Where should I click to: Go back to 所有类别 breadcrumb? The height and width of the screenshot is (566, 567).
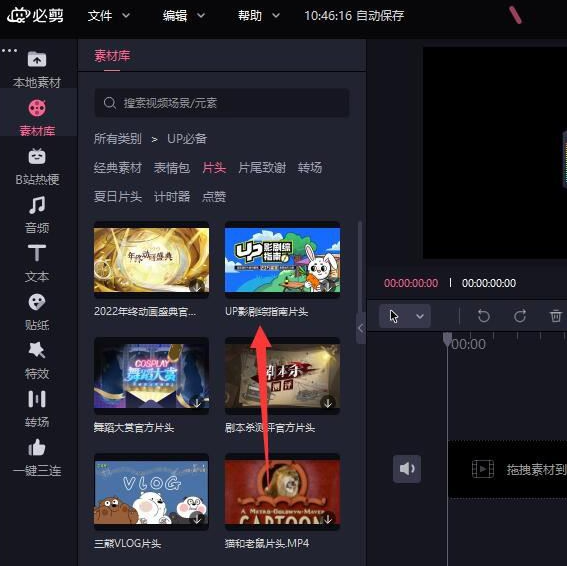click(118, 139)
